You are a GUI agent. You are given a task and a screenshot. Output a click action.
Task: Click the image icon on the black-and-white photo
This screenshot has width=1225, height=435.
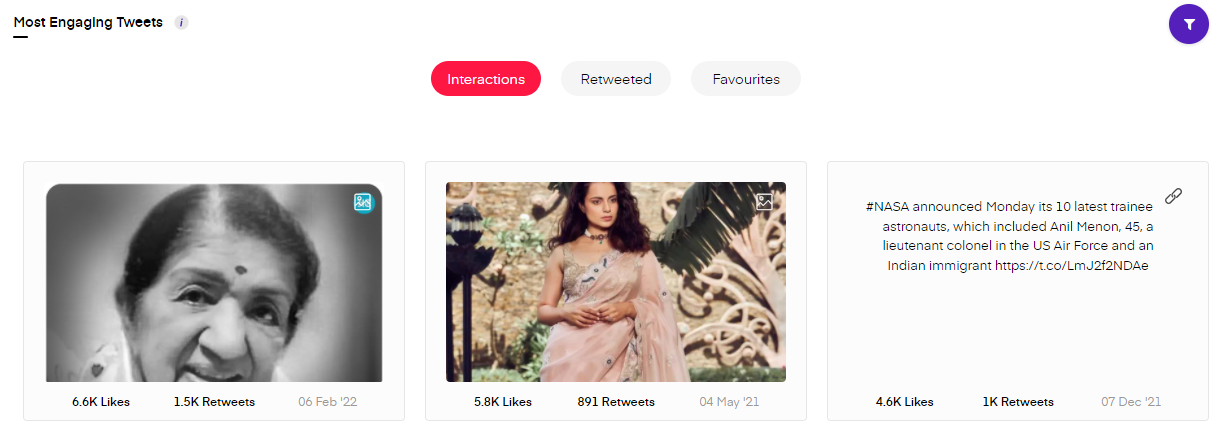click(x=363, y=202)
